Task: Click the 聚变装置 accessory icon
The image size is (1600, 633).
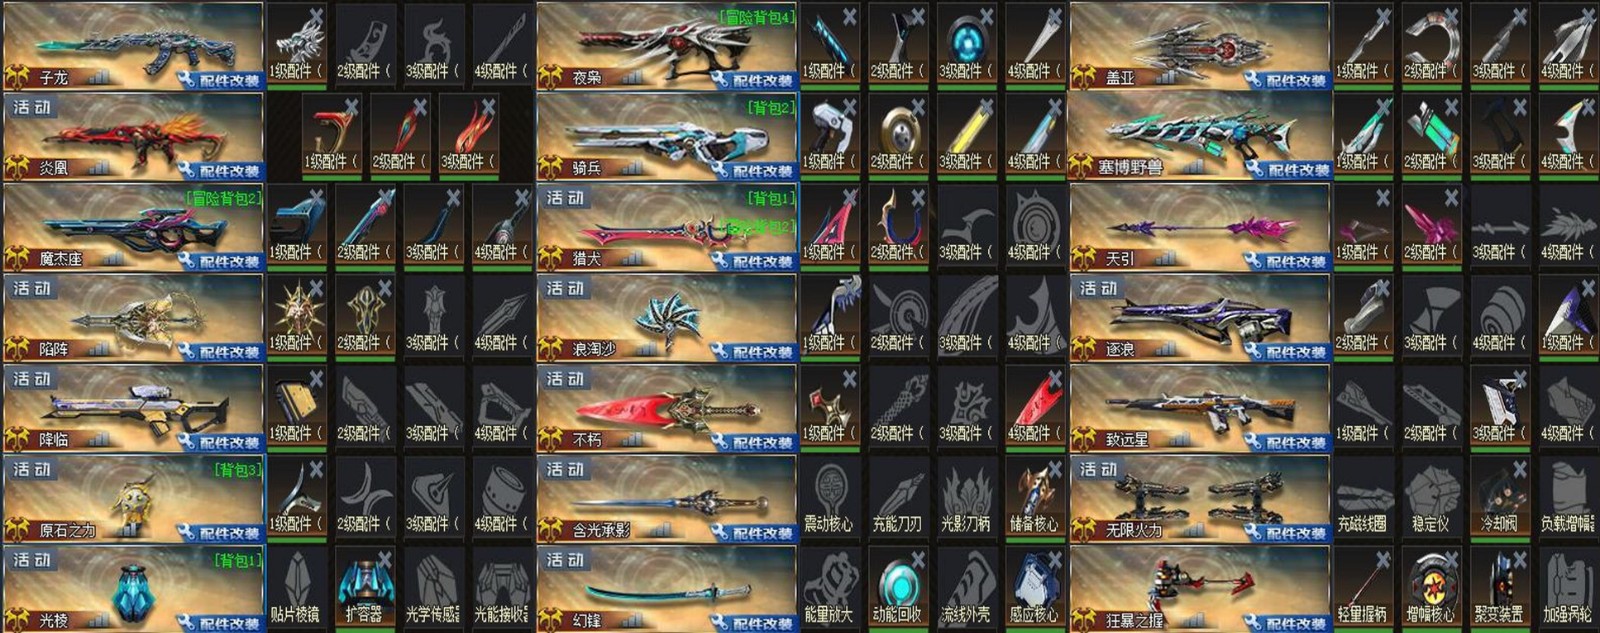Action: 1498,588
